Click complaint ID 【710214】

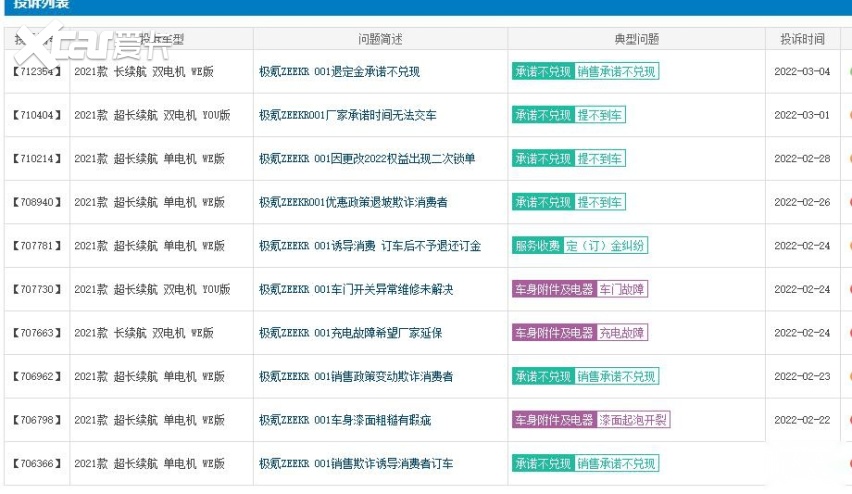pyautogui.click(x=36, y=159)
